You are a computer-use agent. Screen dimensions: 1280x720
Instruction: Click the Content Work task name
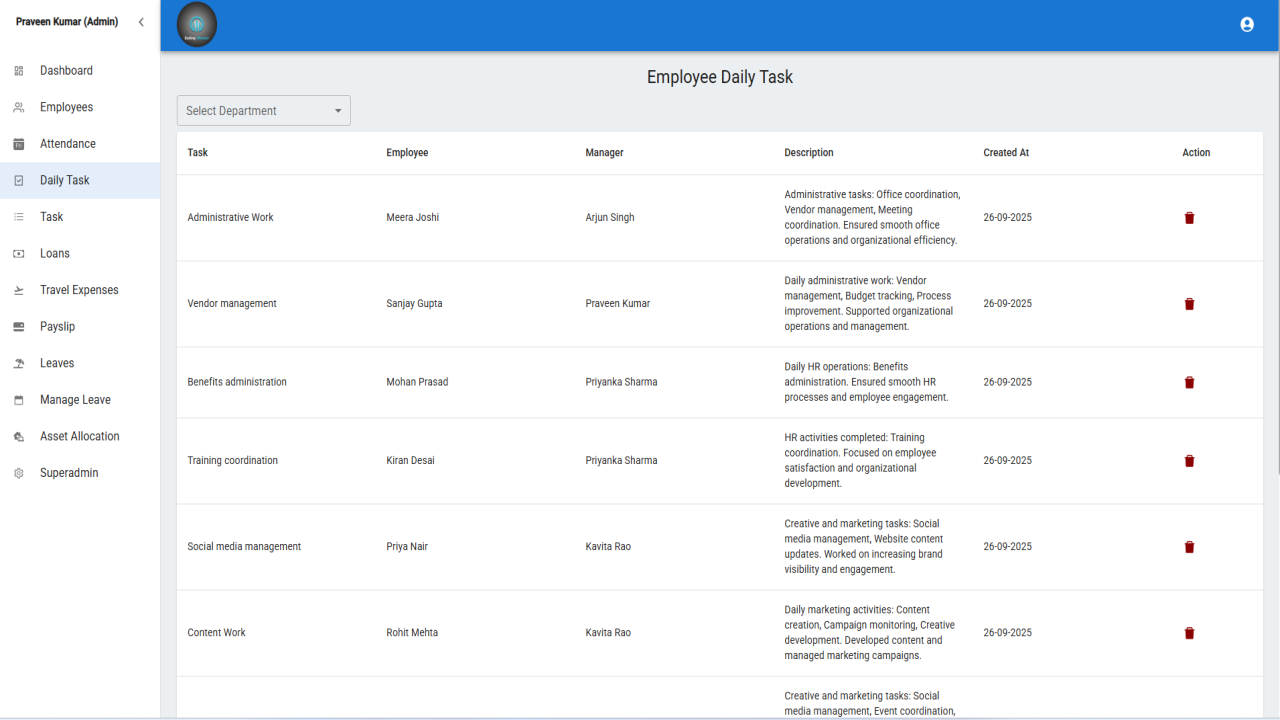coord(216,633)
